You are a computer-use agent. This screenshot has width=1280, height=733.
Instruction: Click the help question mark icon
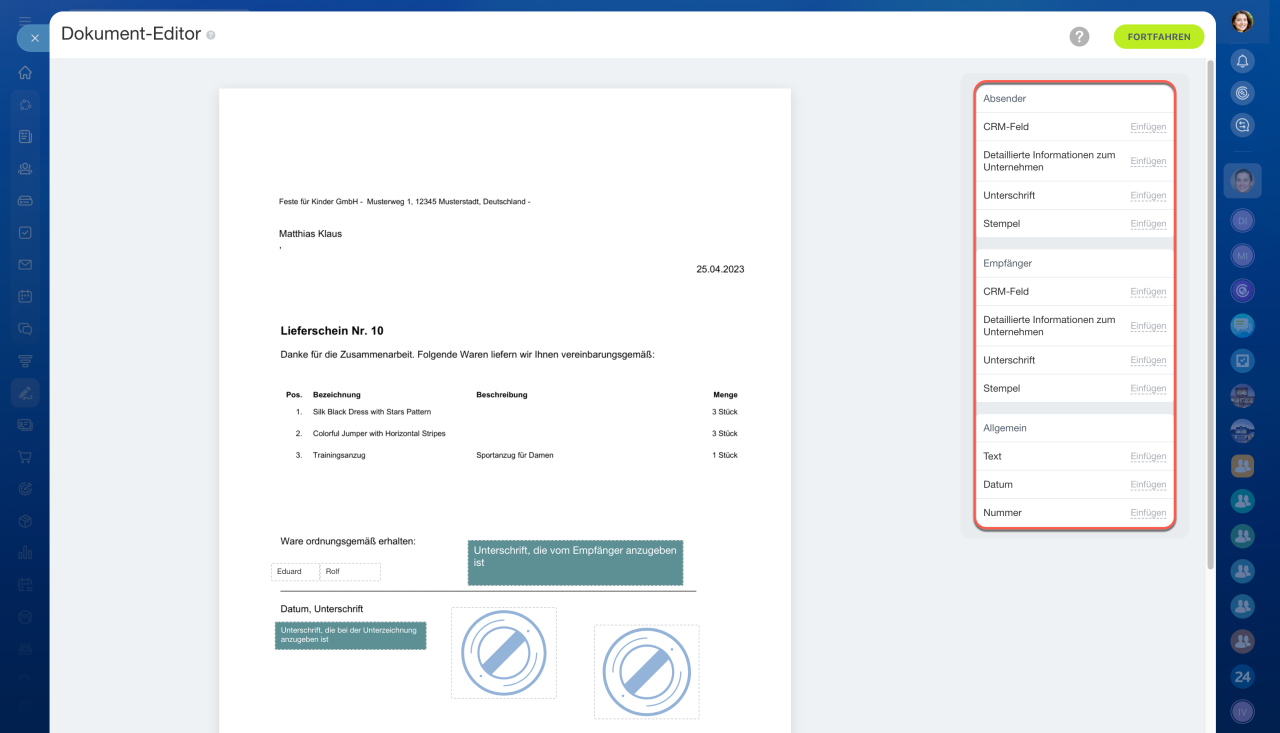(x=1079, y=37)
